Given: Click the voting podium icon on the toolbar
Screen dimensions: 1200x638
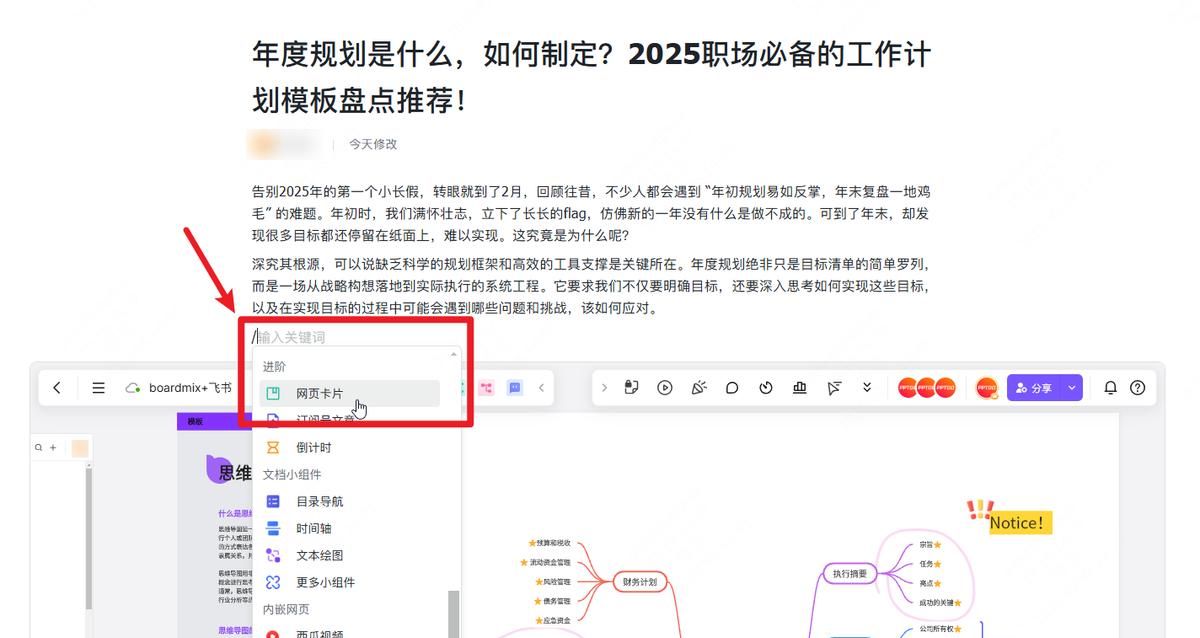Looking at the screenshot, I should coord(800,387).
